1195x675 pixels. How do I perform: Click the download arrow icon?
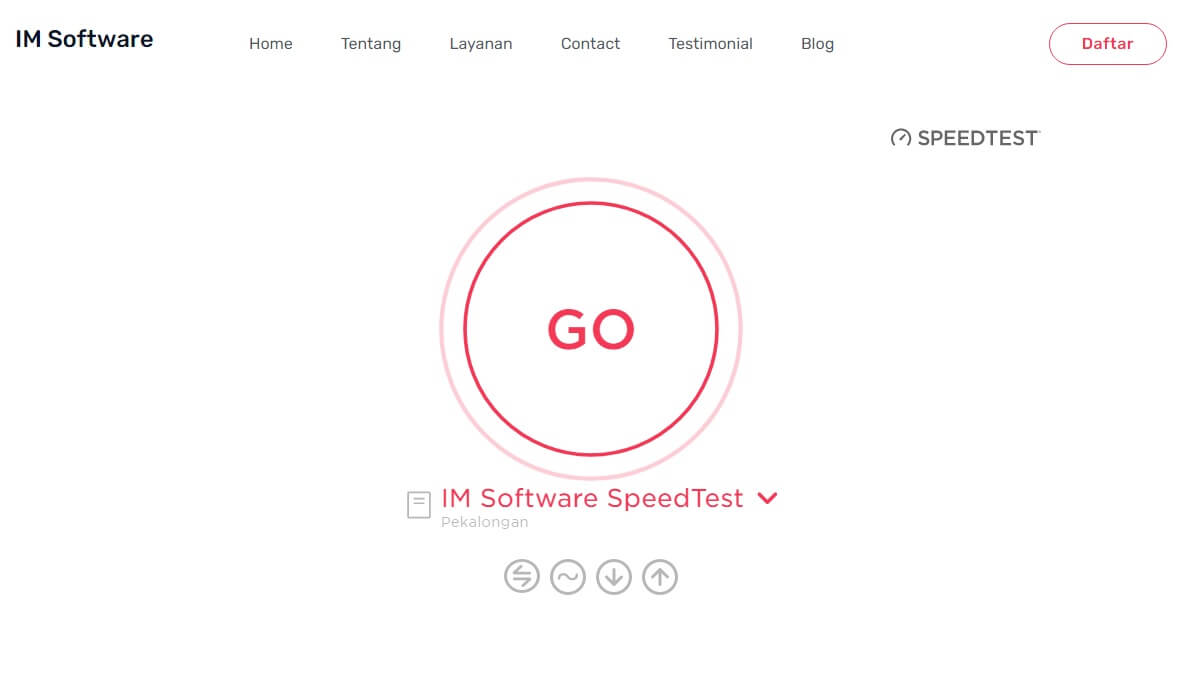[613, 577]
